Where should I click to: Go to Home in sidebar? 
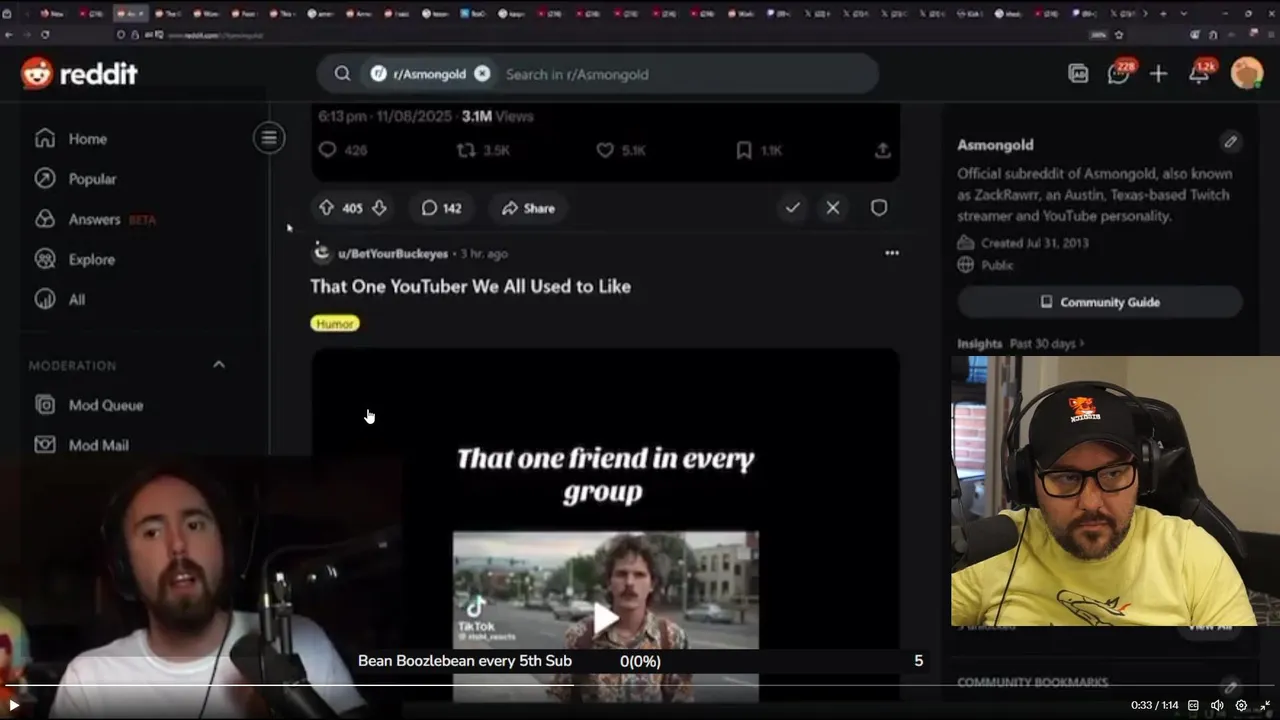pyautogui.click(x=71, y=139)
